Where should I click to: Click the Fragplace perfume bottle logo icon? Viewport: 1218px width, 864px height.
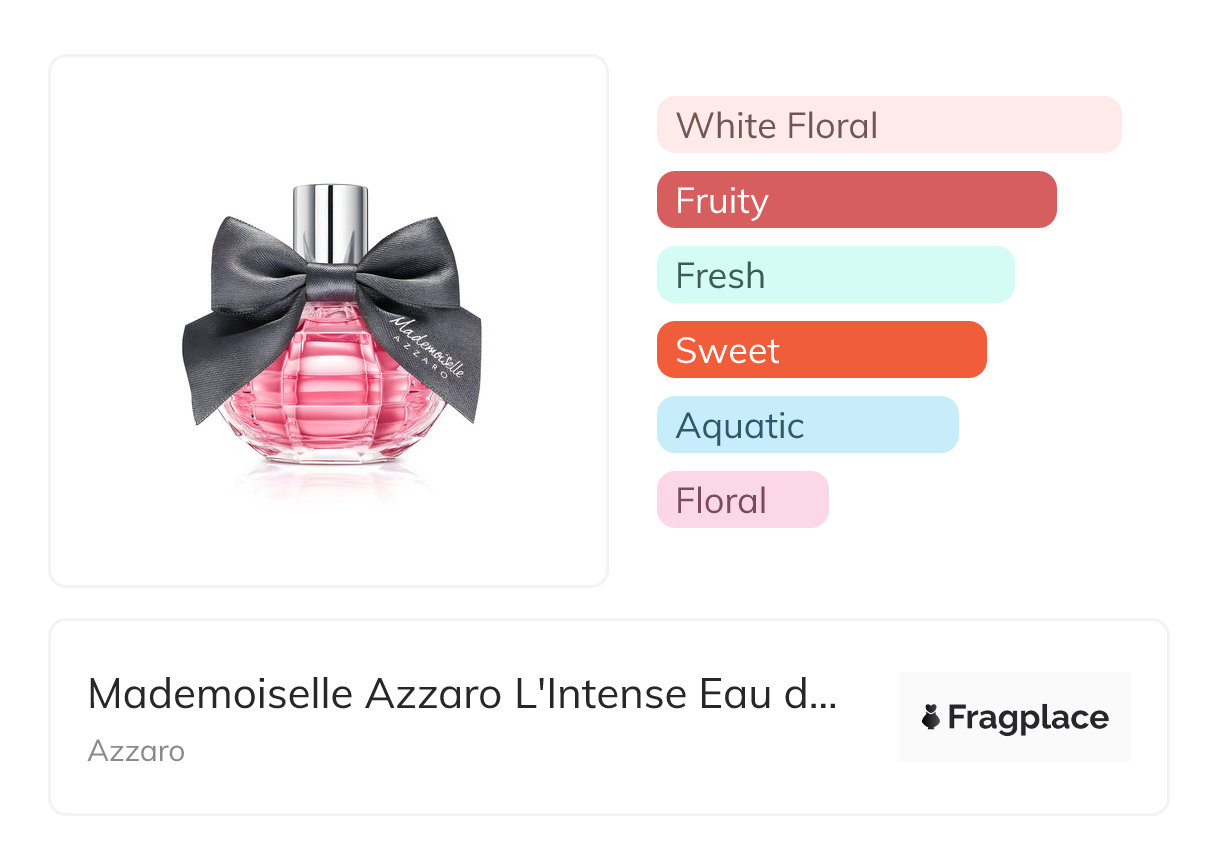[931, 718]
